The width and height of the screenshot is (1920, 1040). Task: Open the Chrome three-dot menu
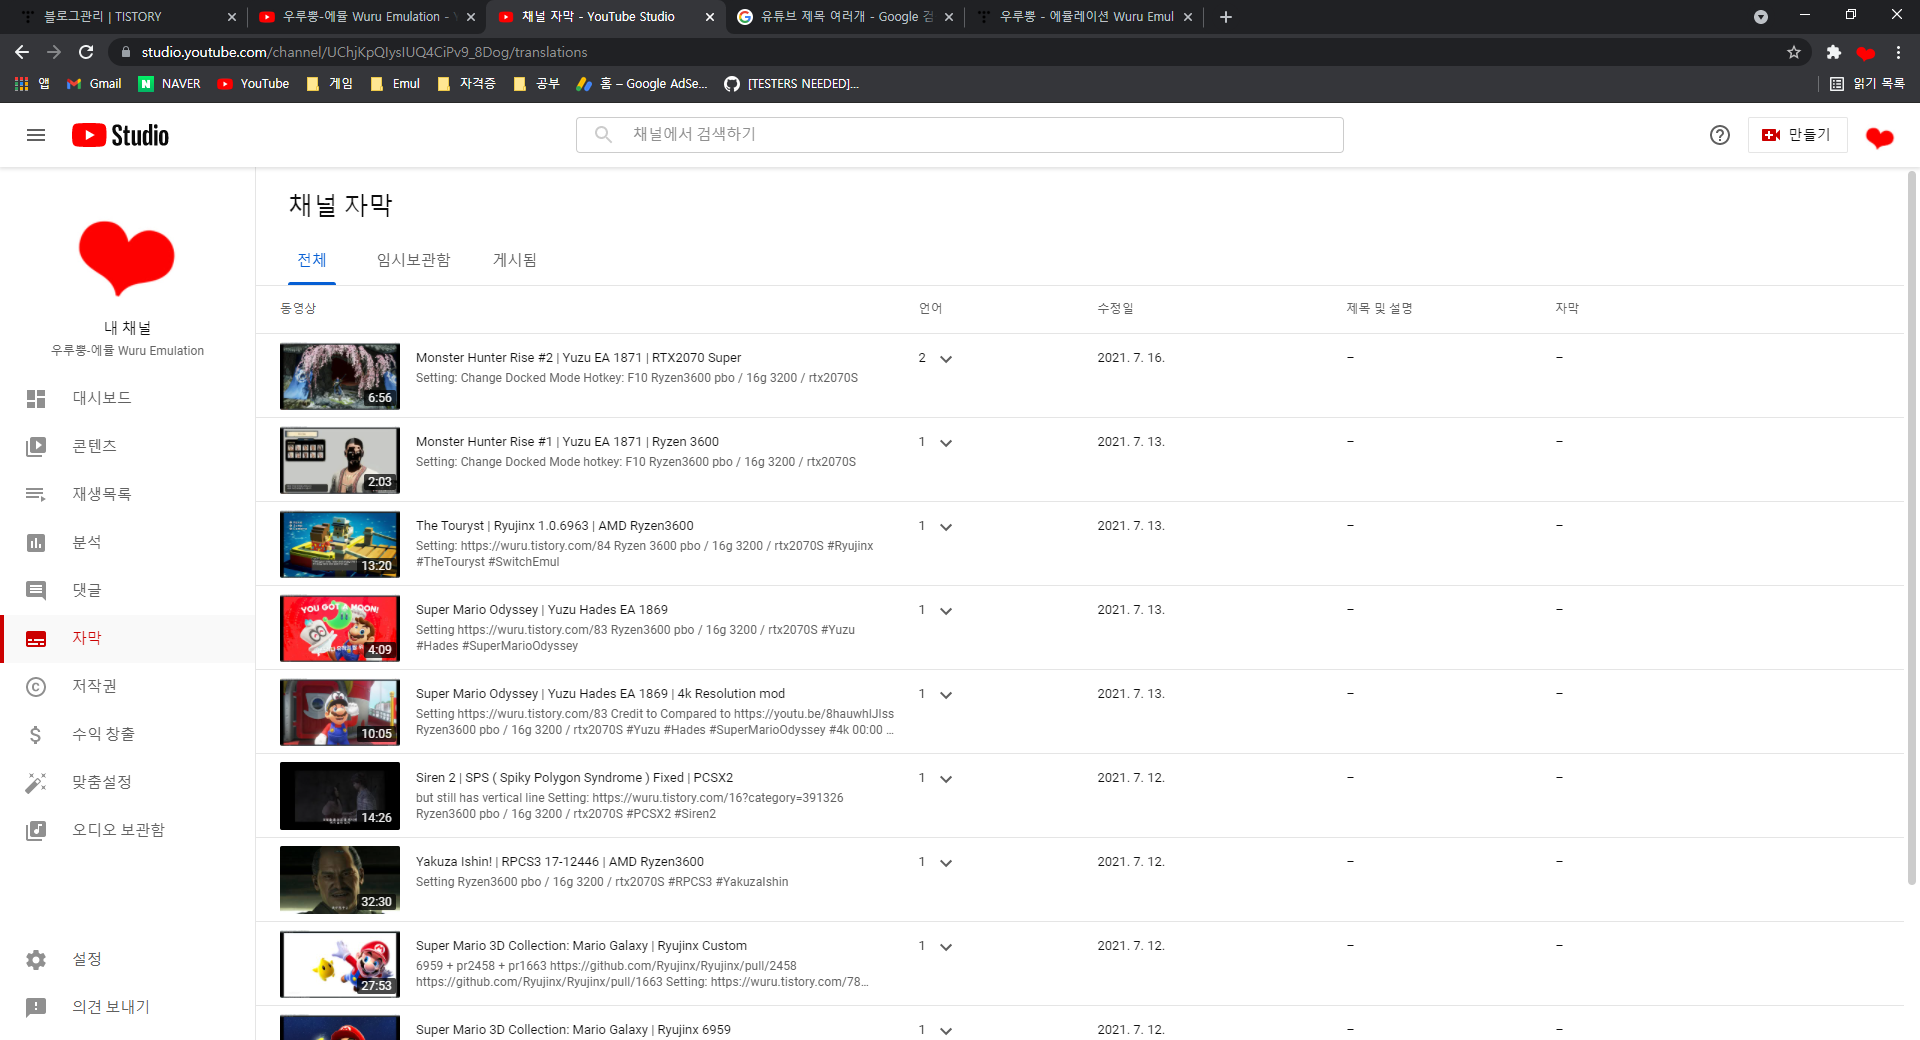click(x=1898, y=52)
